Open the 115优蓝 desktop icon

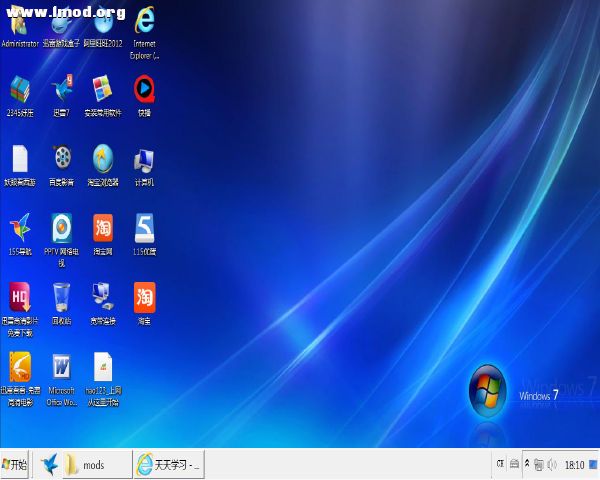[145, 228]
